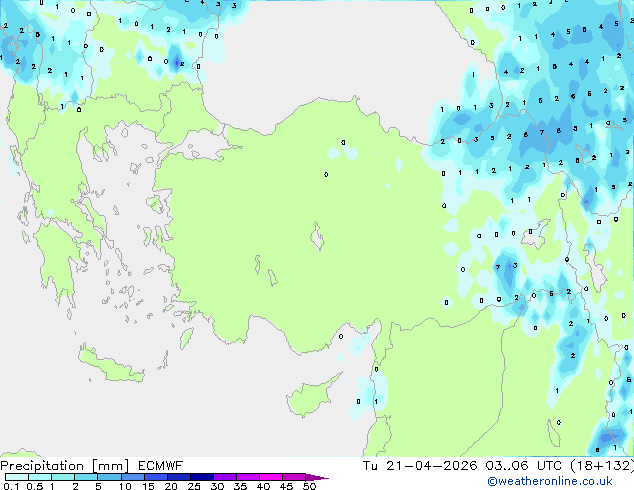634x490 pixels.
Task: Click the '35' legend scale label
Action: [x=240, y=486]
